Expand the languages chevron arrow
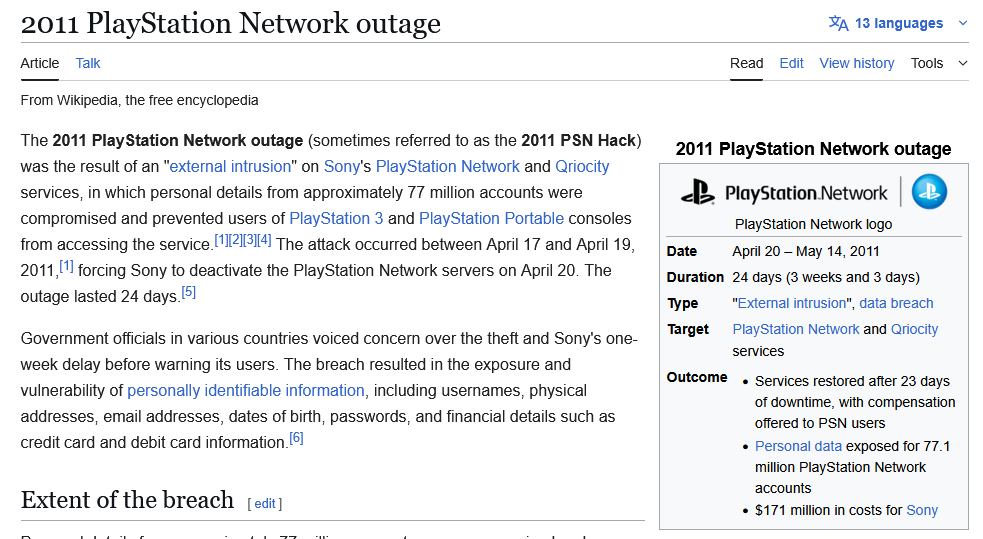The width and height of the screenshot is (983, 539). pyautogui.click(x=963, y=23)
